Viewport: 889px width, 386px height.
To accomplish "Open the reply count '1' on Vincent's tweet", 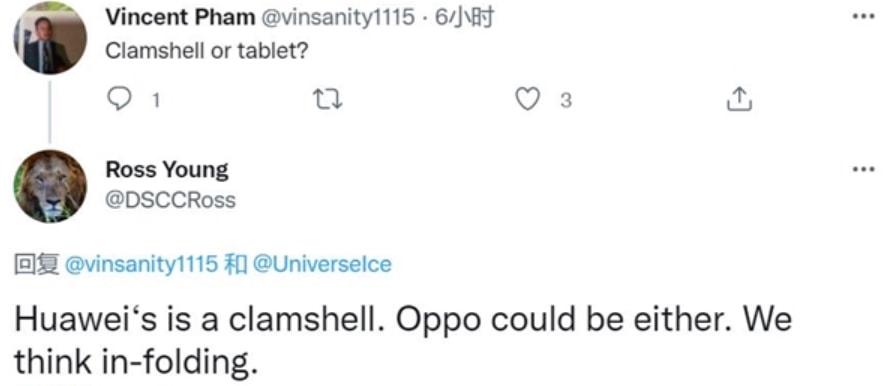I will click(157, 101).
